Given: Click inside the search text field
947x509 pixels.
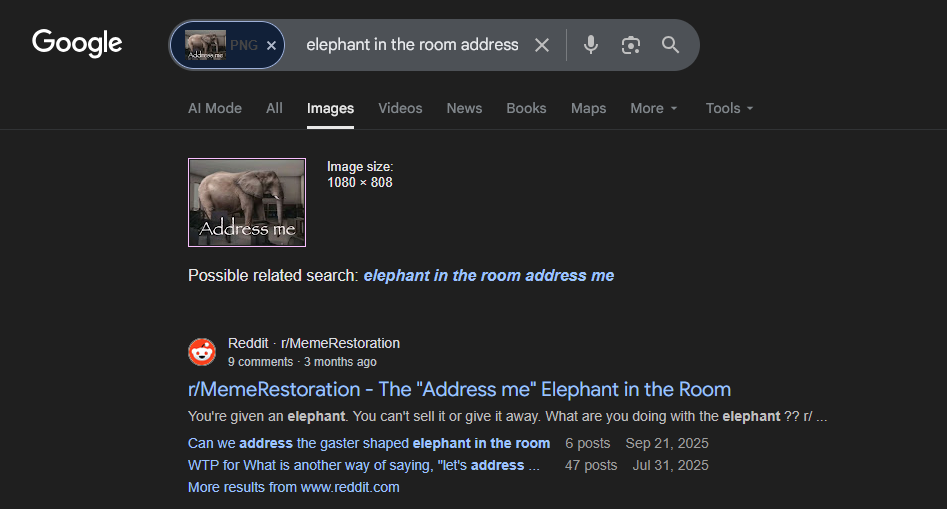Looking at the screenshot, I should click(412, 45).
